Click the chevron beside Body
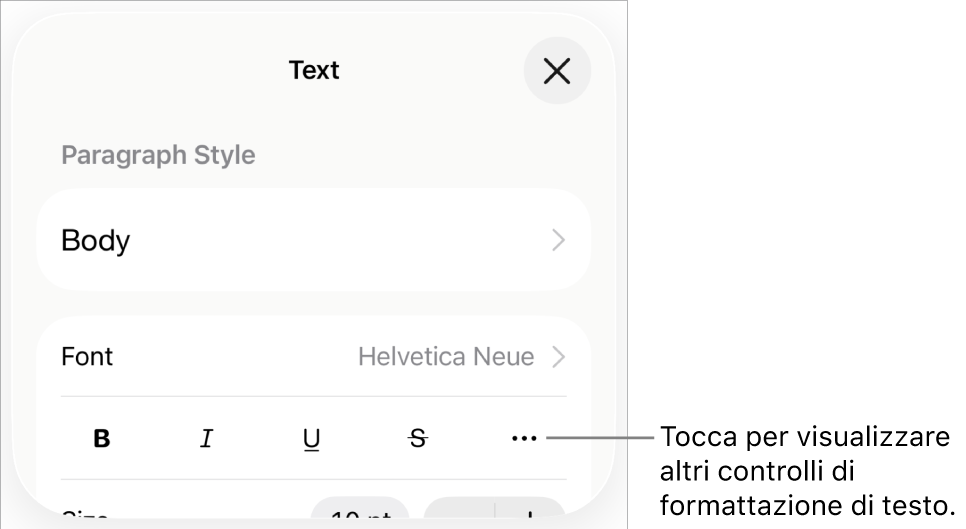966x529 pixels. 558,240
